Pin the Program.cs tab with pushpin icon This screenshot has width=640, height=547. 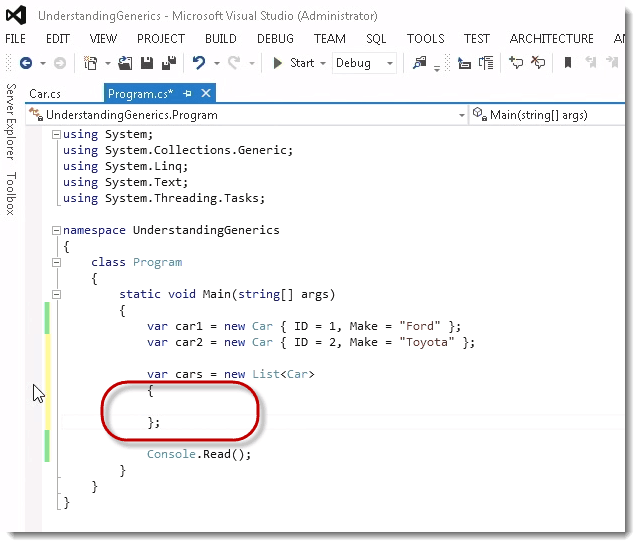coord(187,93)
